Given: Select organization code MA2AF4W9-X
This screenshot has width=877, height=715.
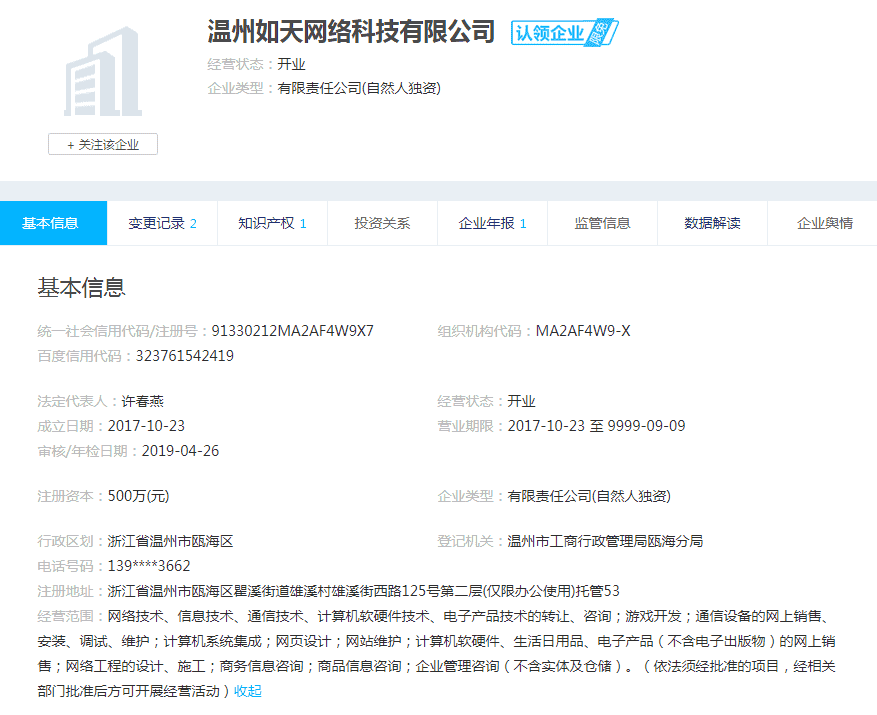Looking at the screenshot, I should click(583, 331).
